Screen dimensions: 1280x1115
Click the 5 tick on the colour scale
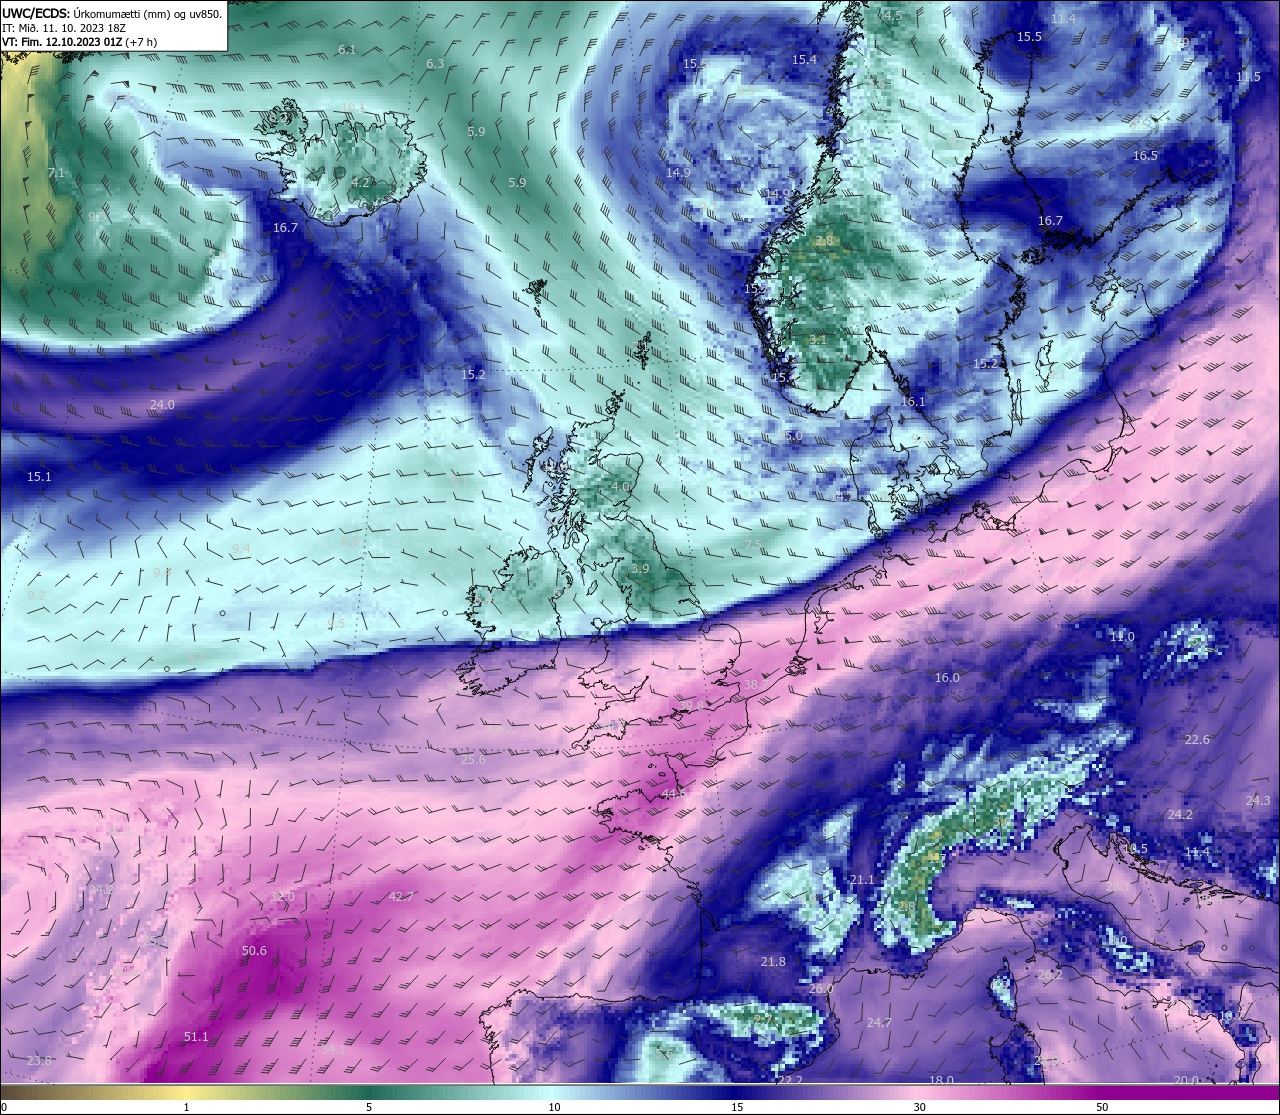click(369, 1107)
